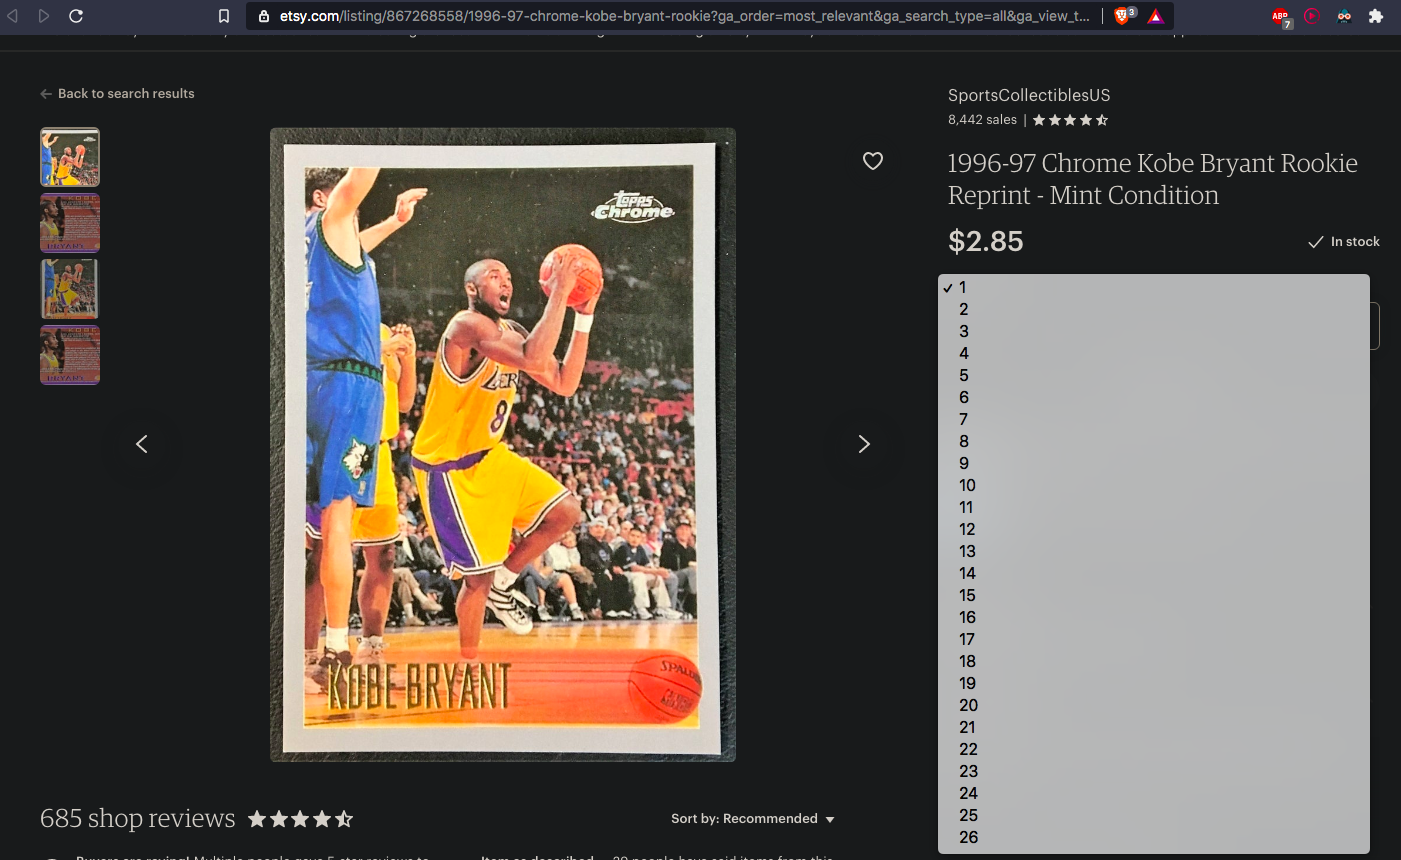Pick quantity 7 from the list
The image size is (1401, 860).
[1154, 419]
